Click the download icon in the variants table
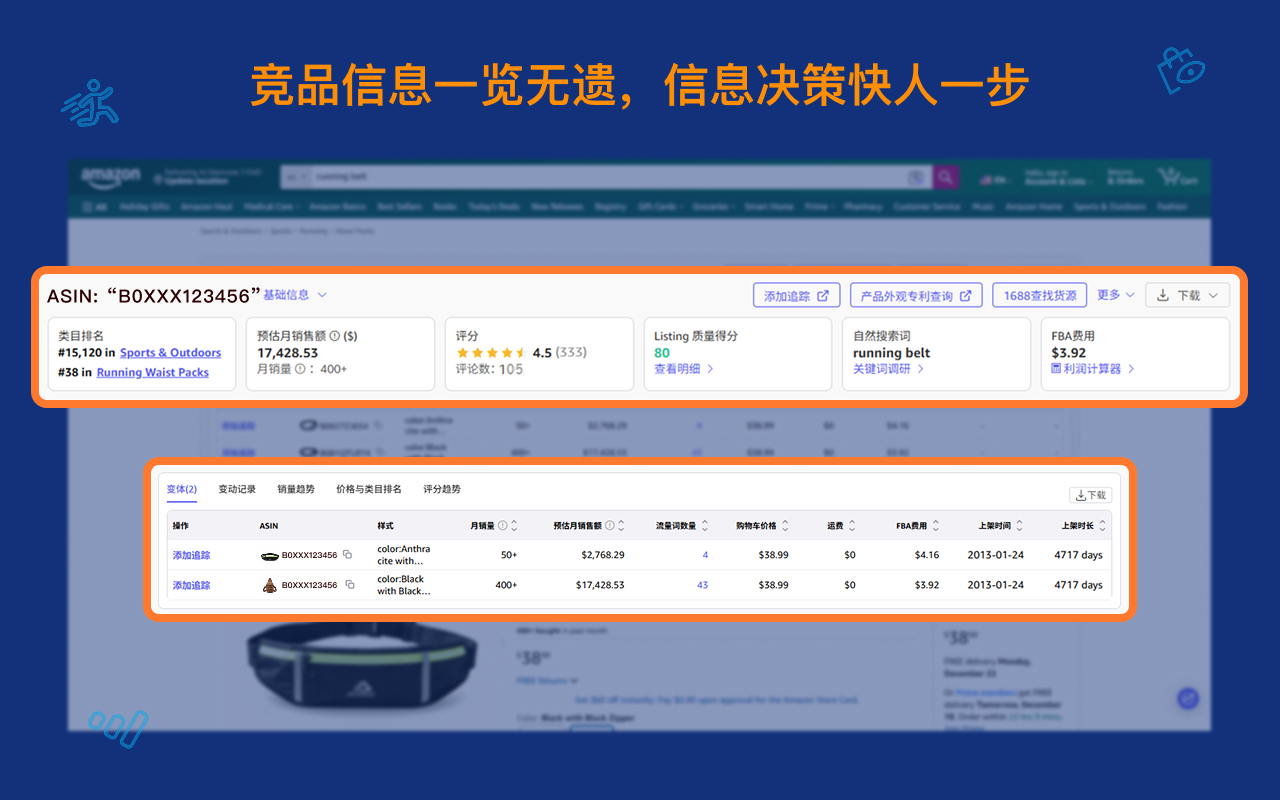Image resolution: width=1280 pixels, height=800 pixels. pyautogui.click(x=1082, y=495)
